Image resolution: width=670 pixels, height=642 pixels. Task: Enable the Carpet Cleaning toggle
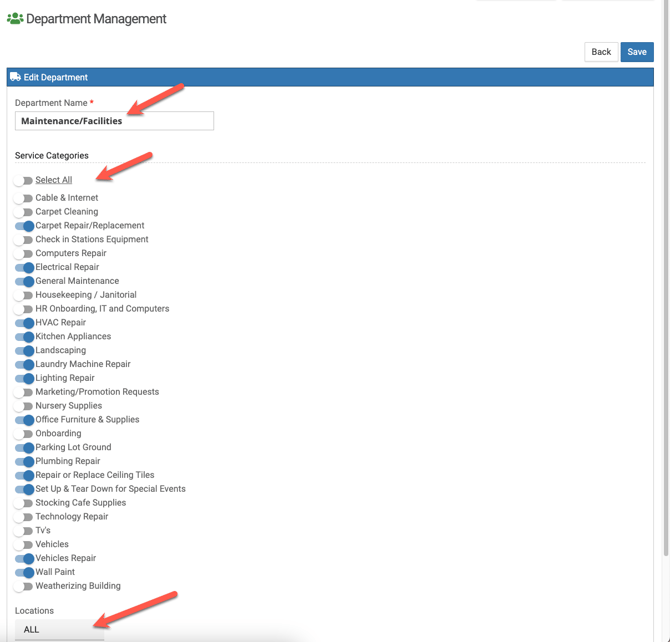click(x=23, y=212)
